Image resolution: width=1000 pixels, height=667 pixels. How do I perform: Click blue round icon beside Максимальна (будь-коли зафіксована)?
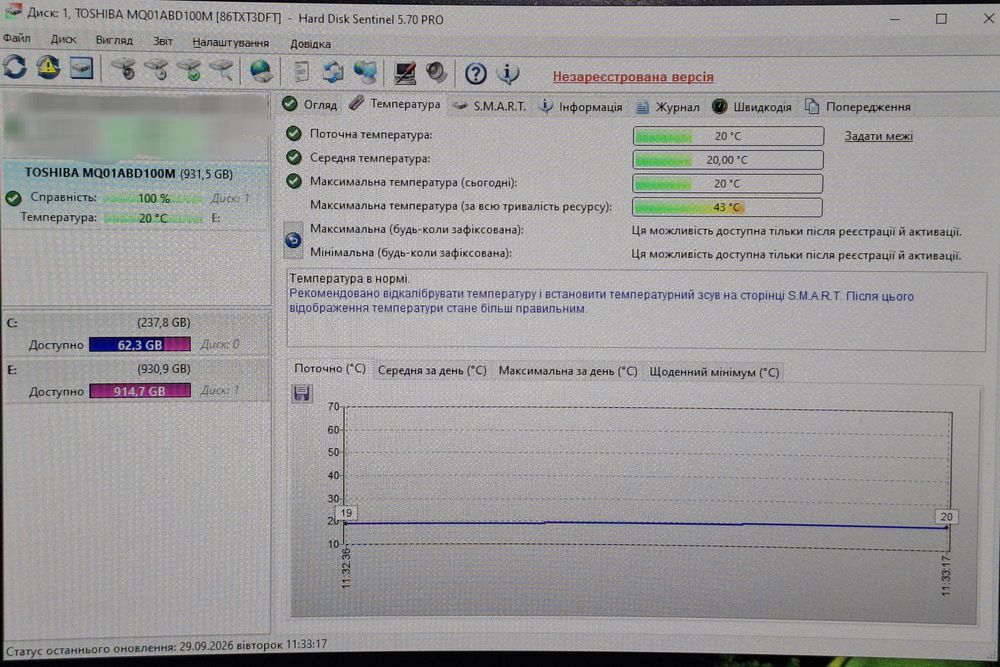point(293,240)
